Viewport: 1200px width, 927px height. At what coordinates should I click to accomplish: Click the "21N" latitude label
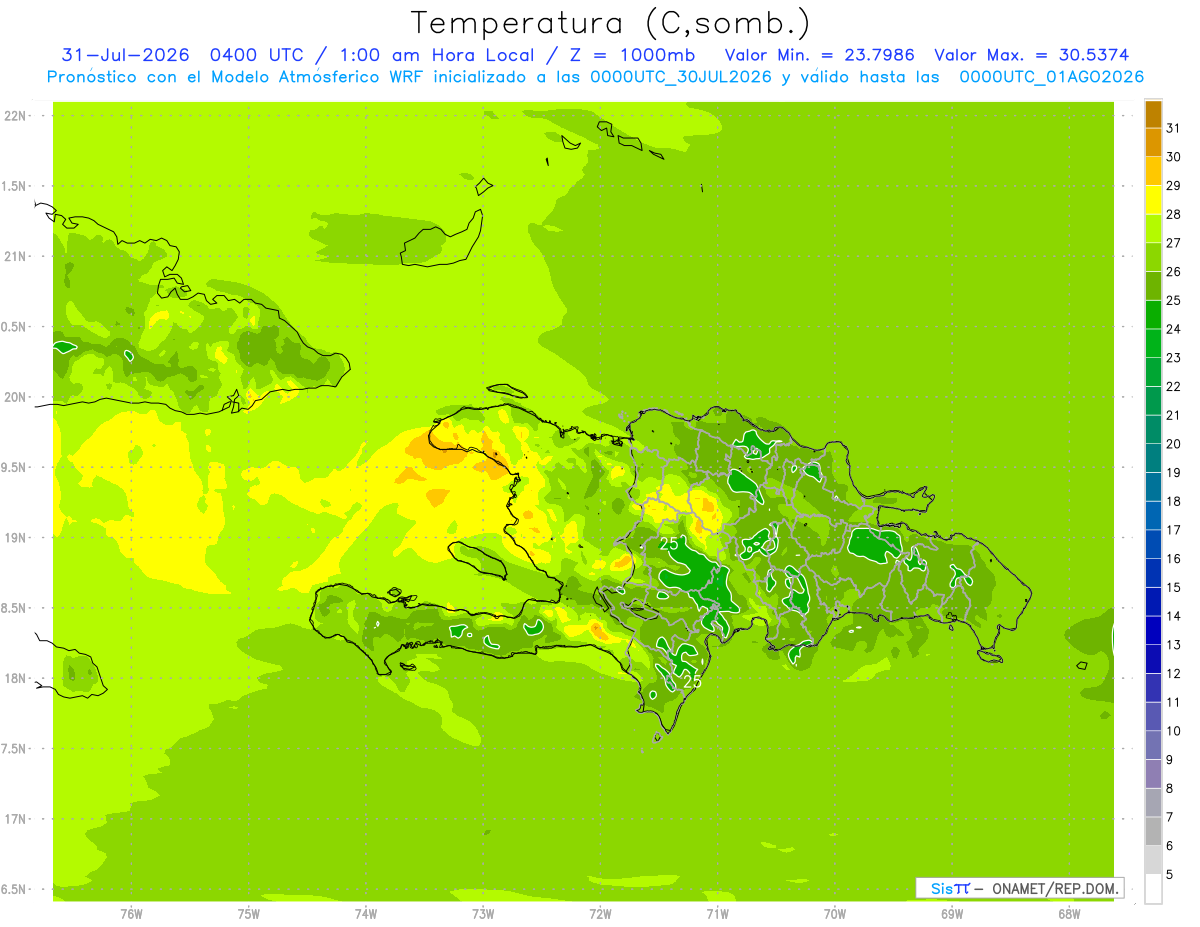pos(15,256)
